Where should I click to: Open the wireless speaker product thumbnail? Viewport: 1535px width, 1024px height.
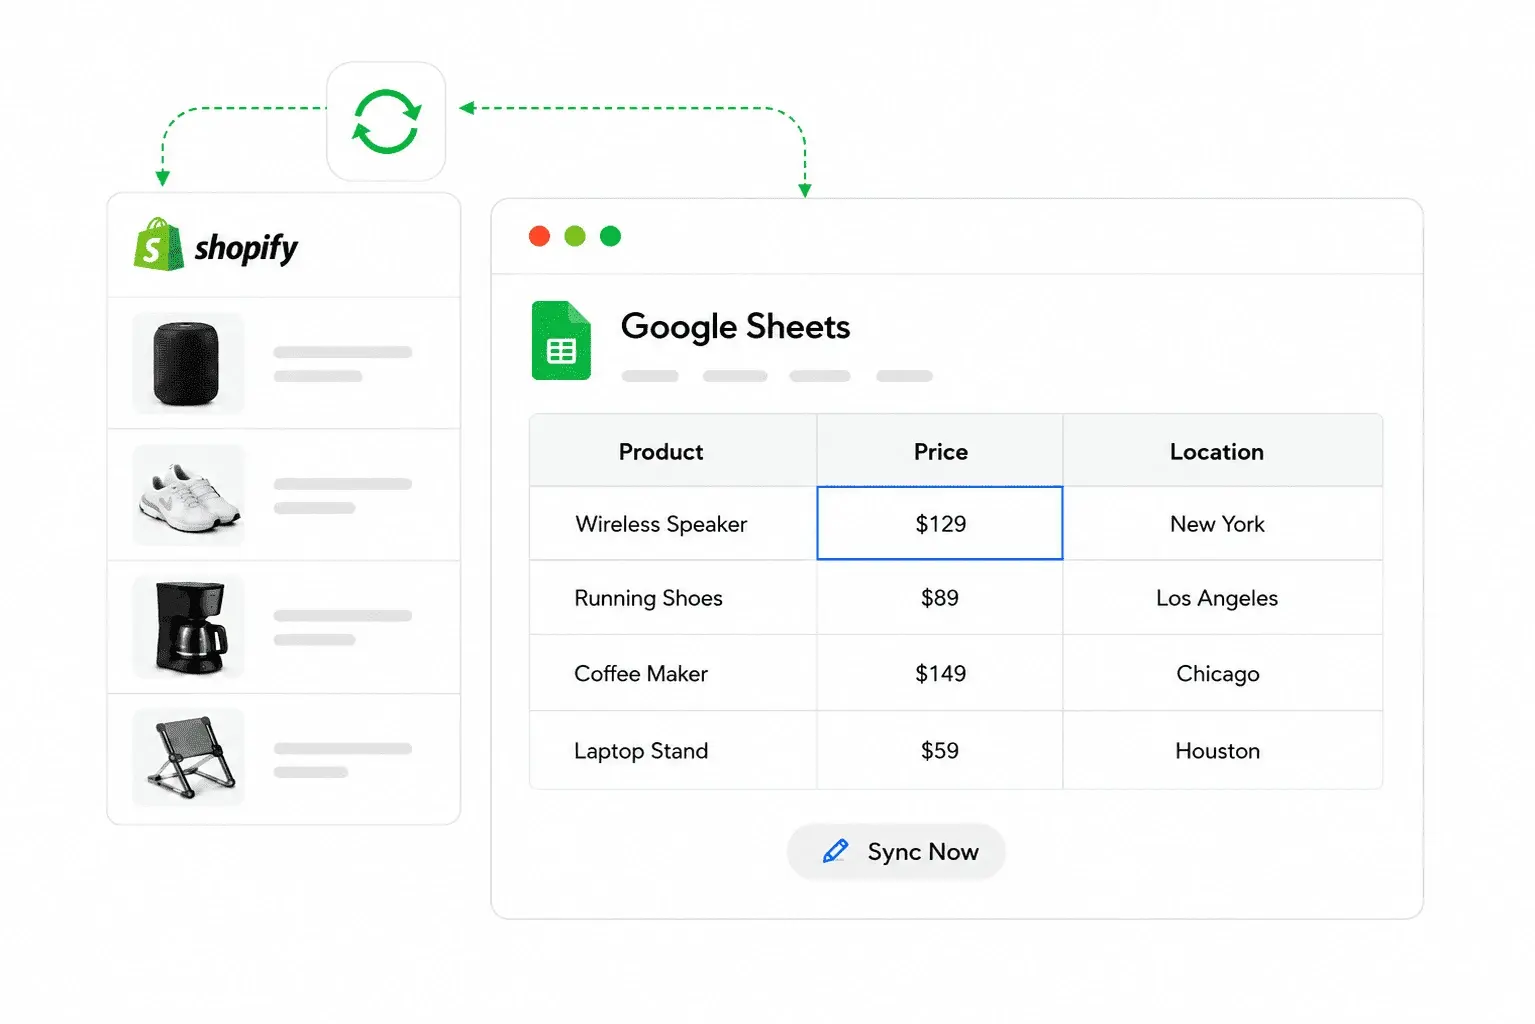coord(188,363)
